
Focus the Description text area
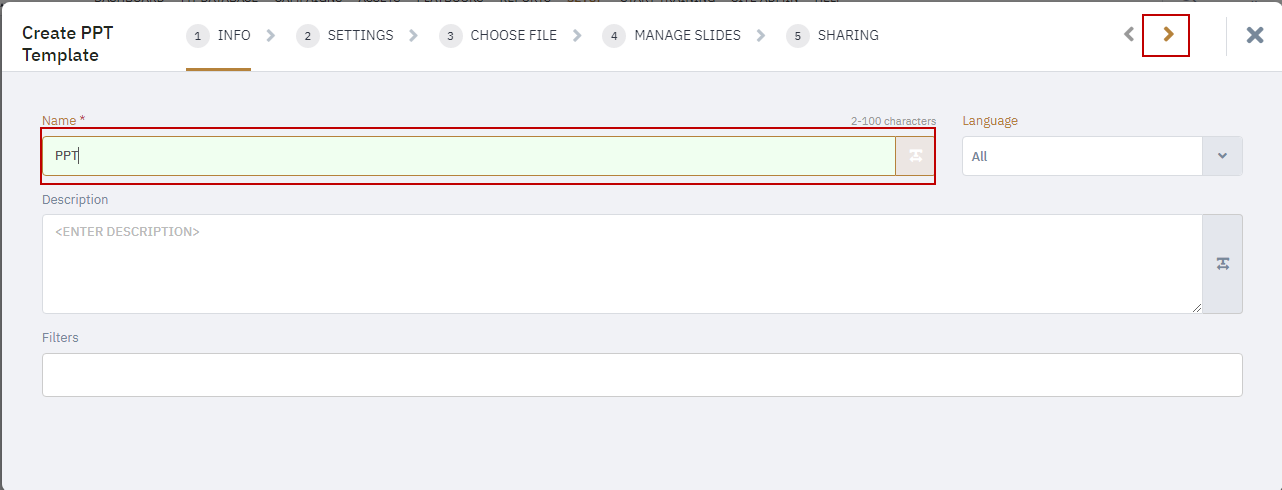coord(620,264)
